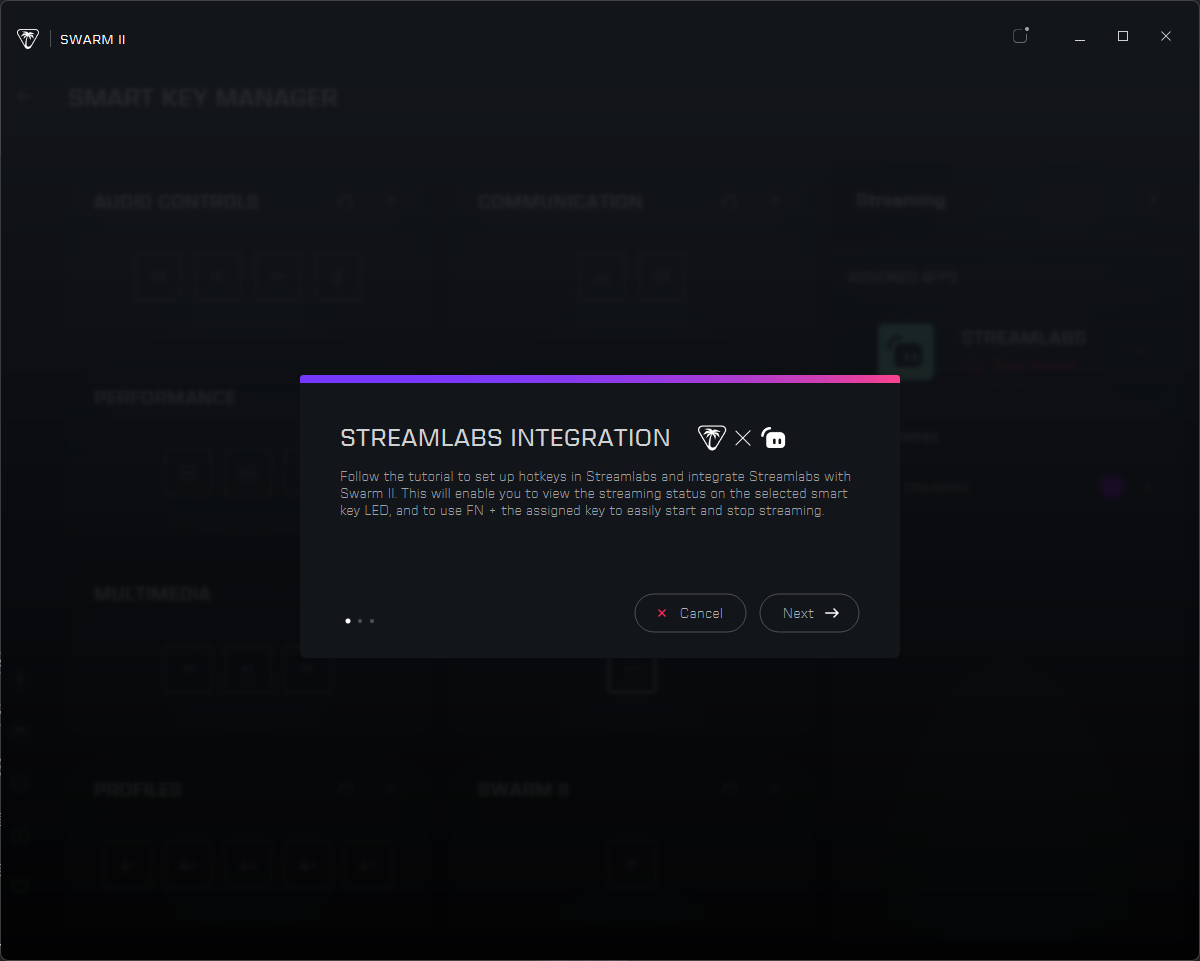Image resolution: width=1200 pixels, height=961 pixels.
Task: Jump to the second tutorial page dot
Action: click(x=360, y=621)
